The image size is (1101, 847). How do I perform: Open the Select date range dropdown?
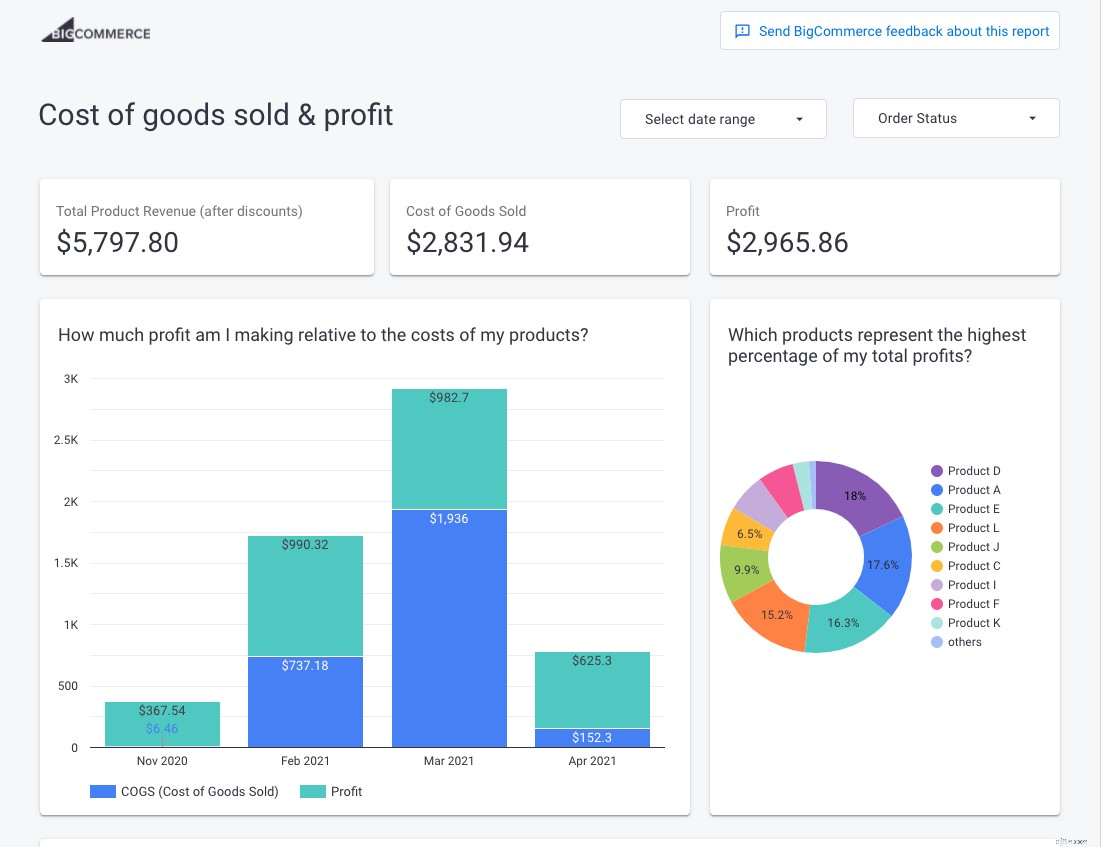723,118
